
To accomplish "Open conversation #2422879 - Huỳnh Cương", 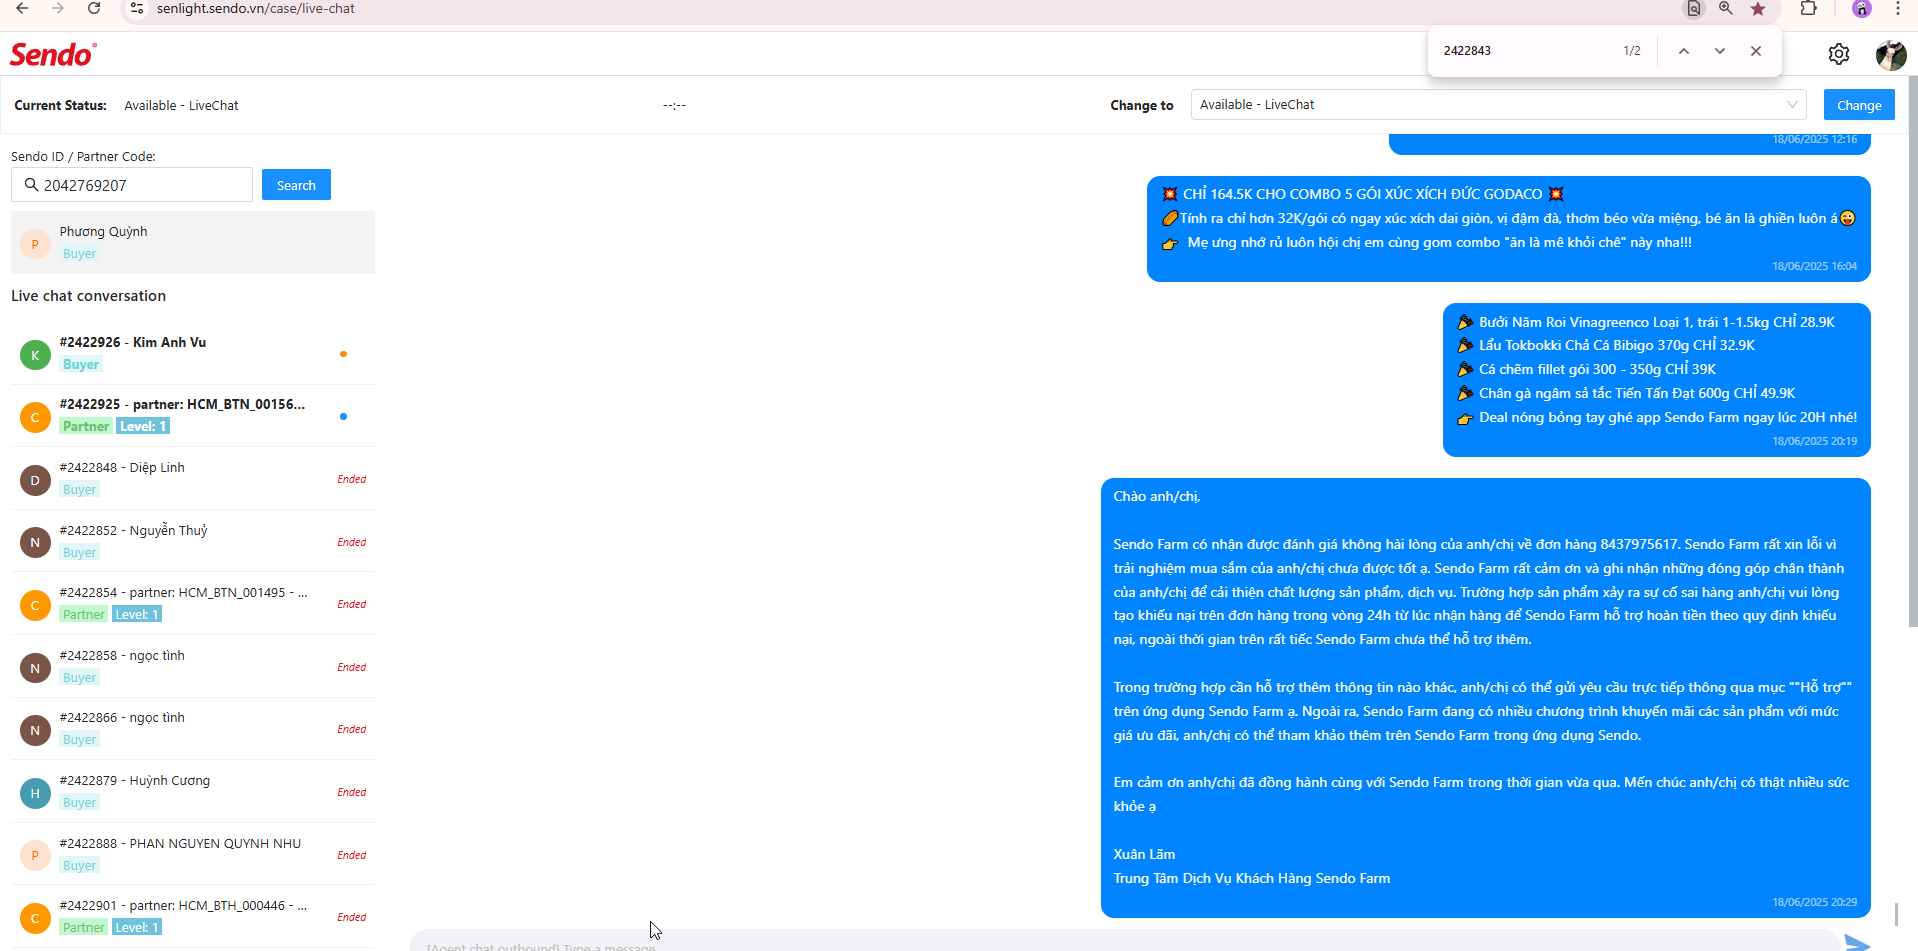I will click(193, 792).
